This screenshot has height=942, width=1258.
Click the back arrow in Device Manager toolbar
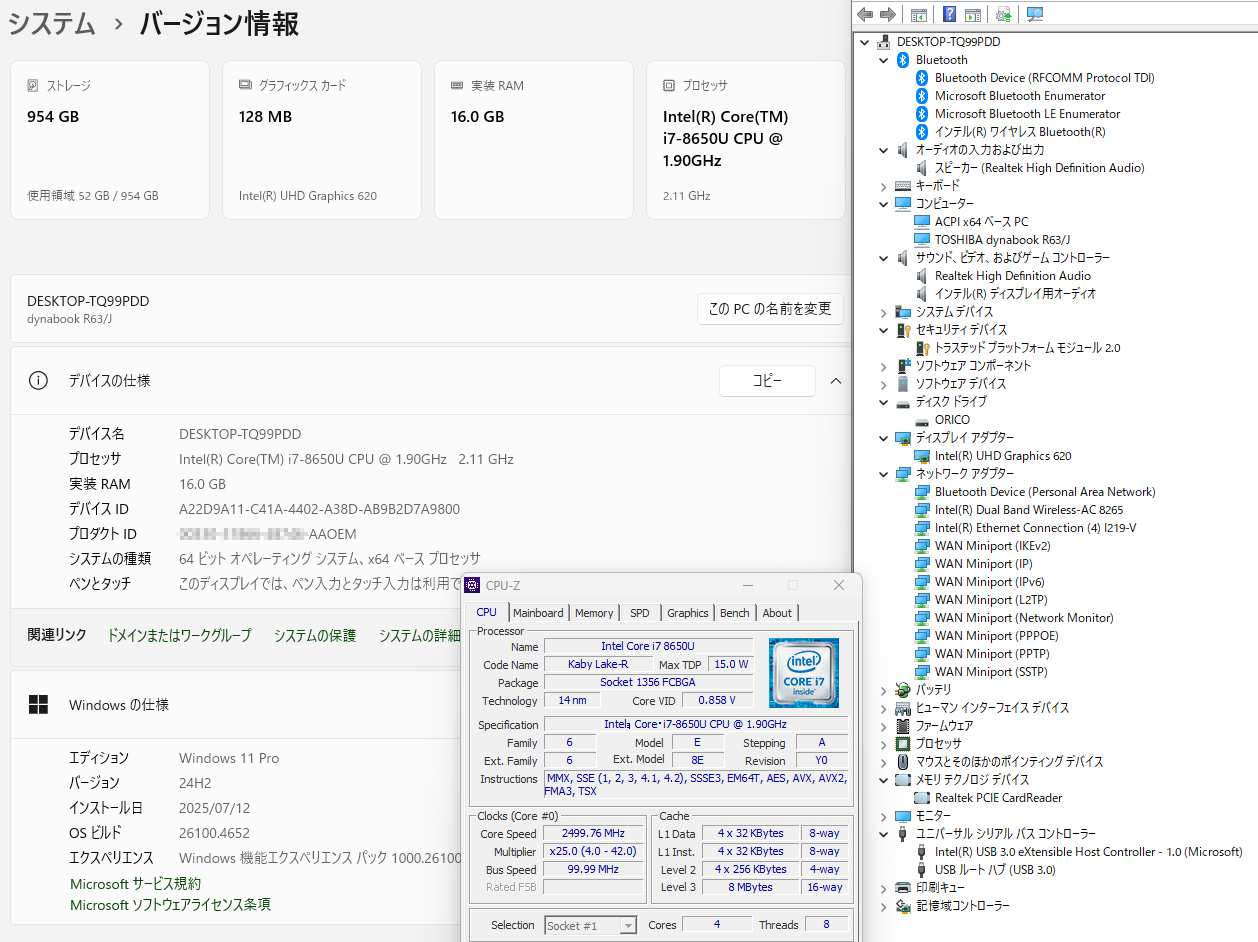(865, 14)
